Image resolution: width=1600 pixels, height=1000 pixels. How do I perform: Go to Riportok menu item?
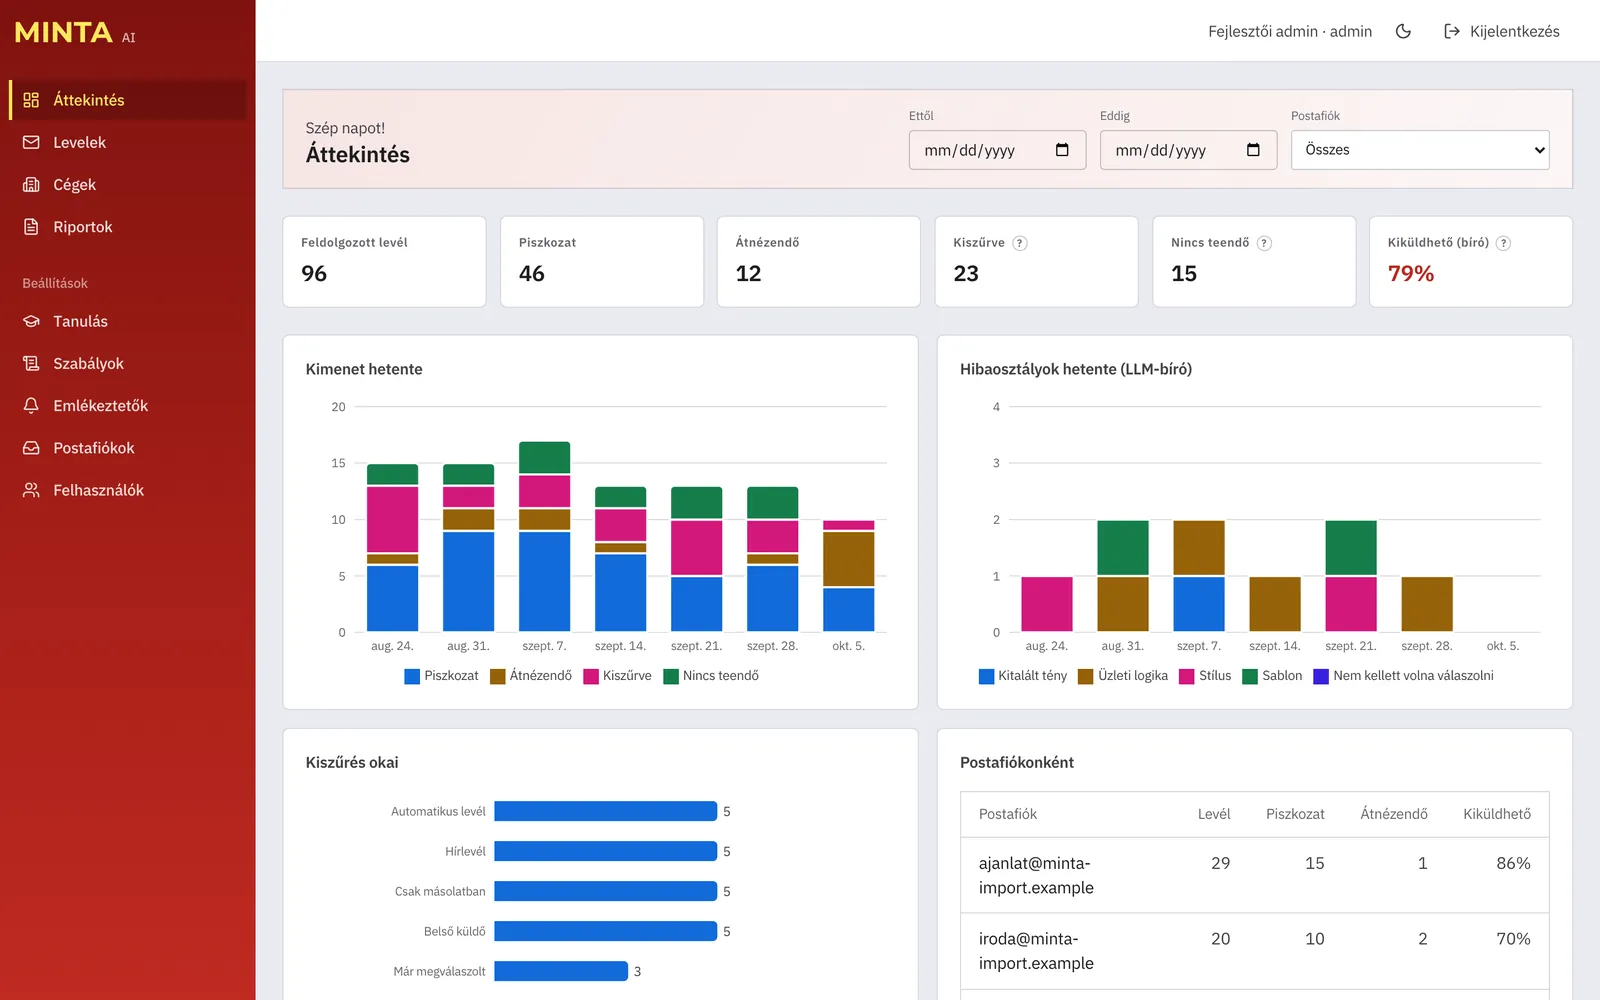127,227
